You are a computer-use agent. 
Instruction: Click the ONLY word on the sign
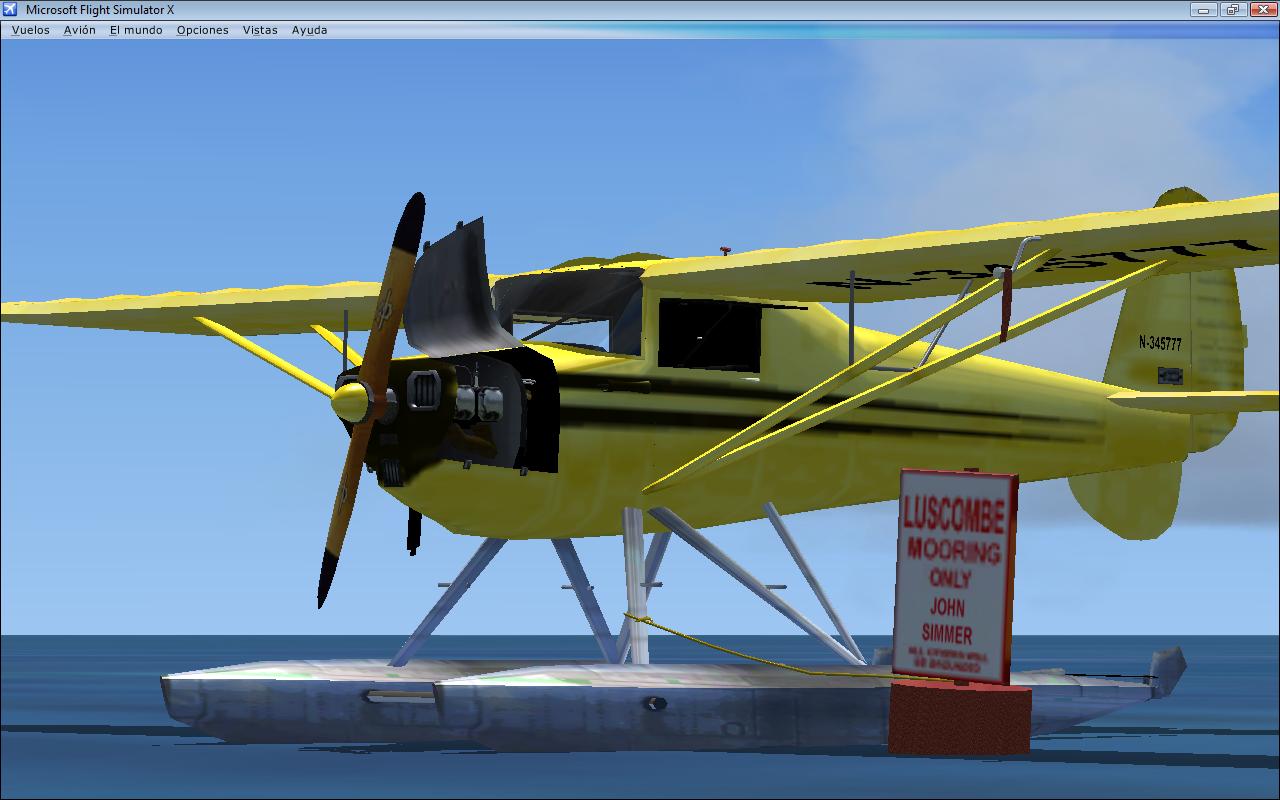[951, 577]
